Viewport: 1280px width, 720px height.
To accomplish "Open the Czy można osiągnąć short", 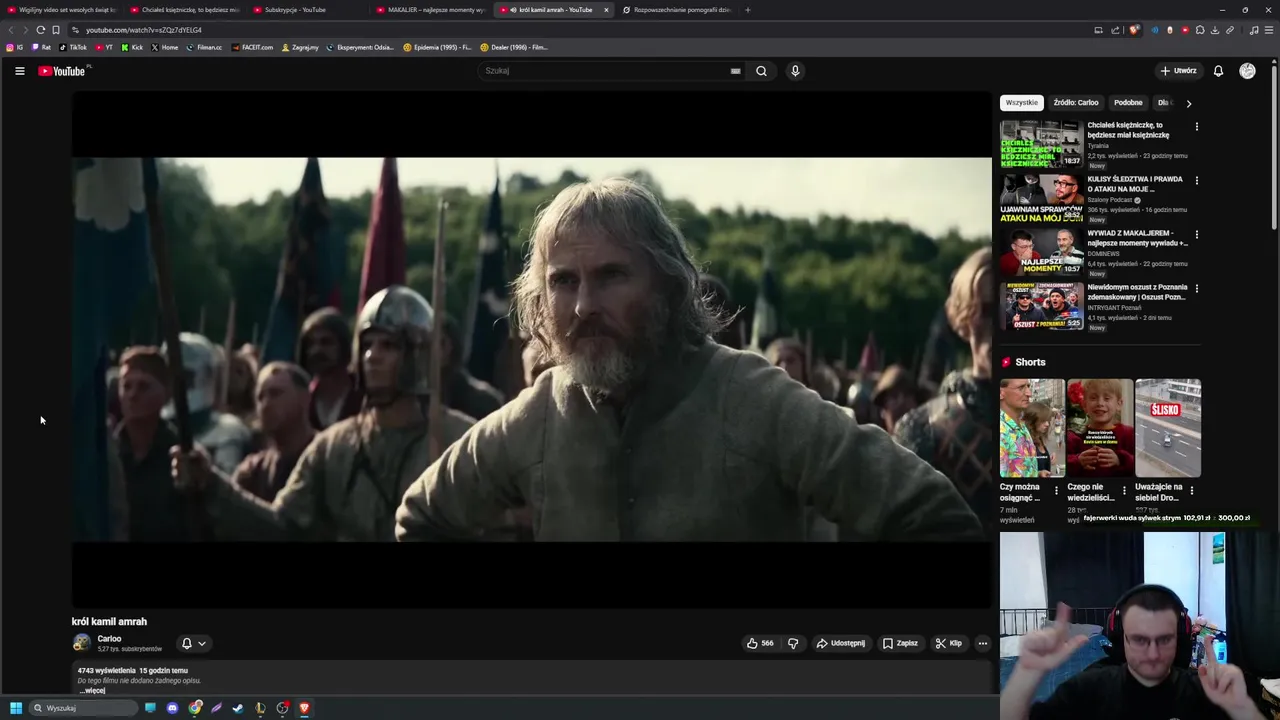I will click(1032, 428).
